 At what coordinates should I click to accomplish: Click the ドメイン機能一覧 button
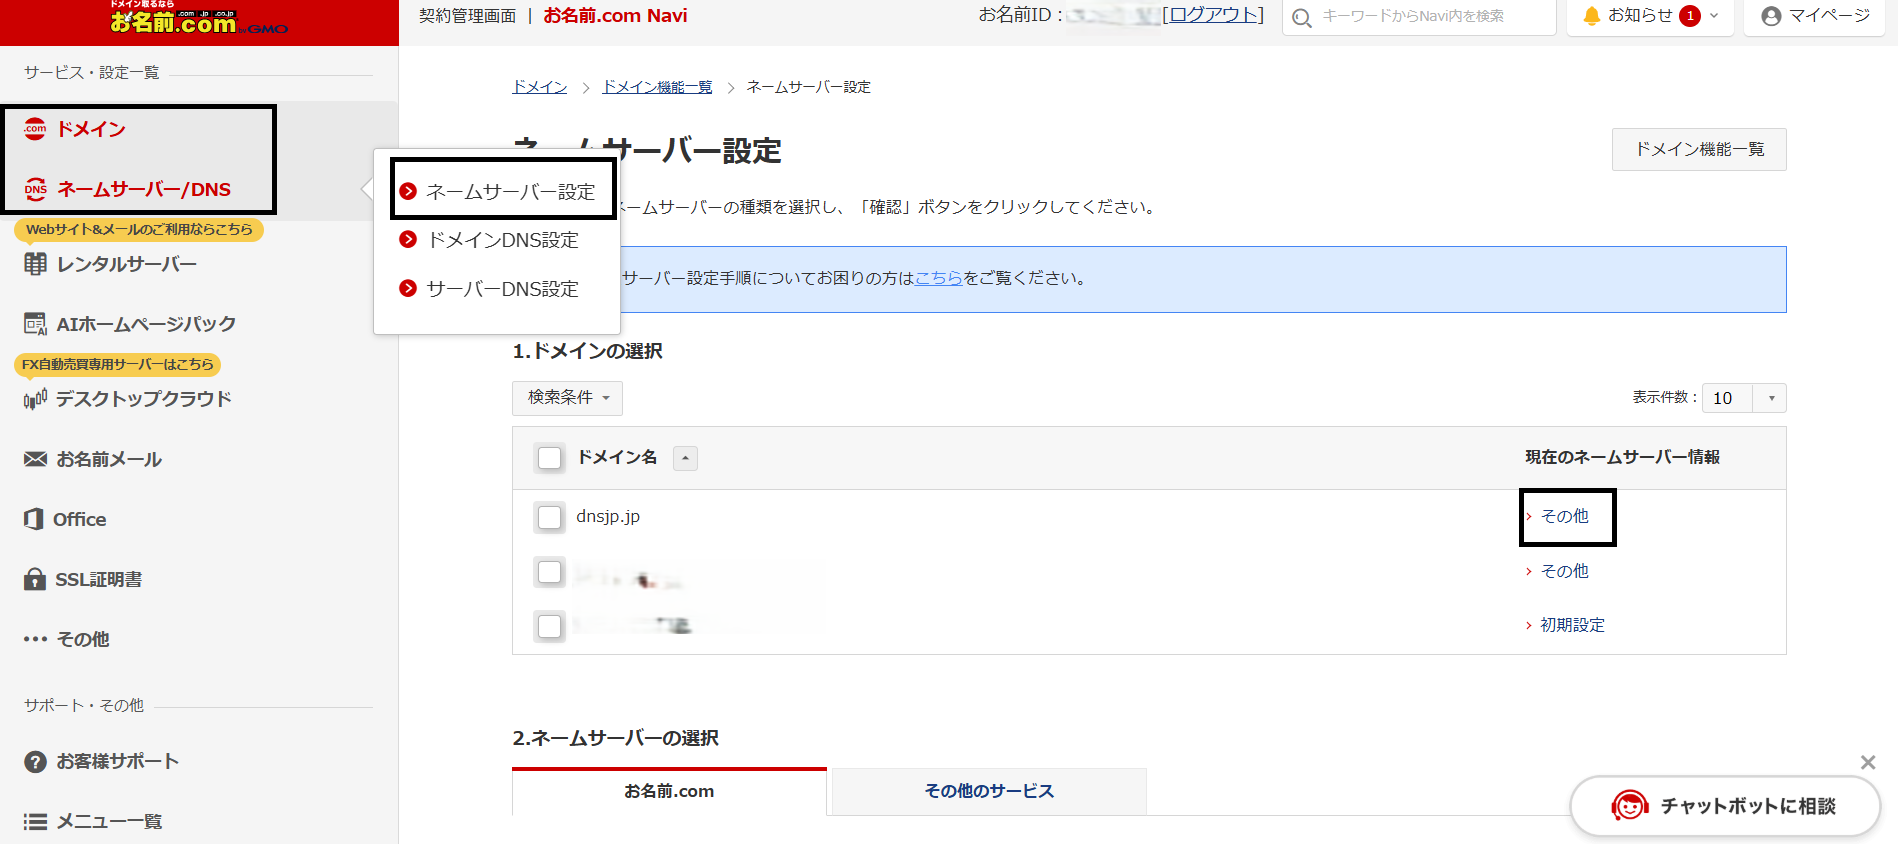click(x=1699, y=149)
